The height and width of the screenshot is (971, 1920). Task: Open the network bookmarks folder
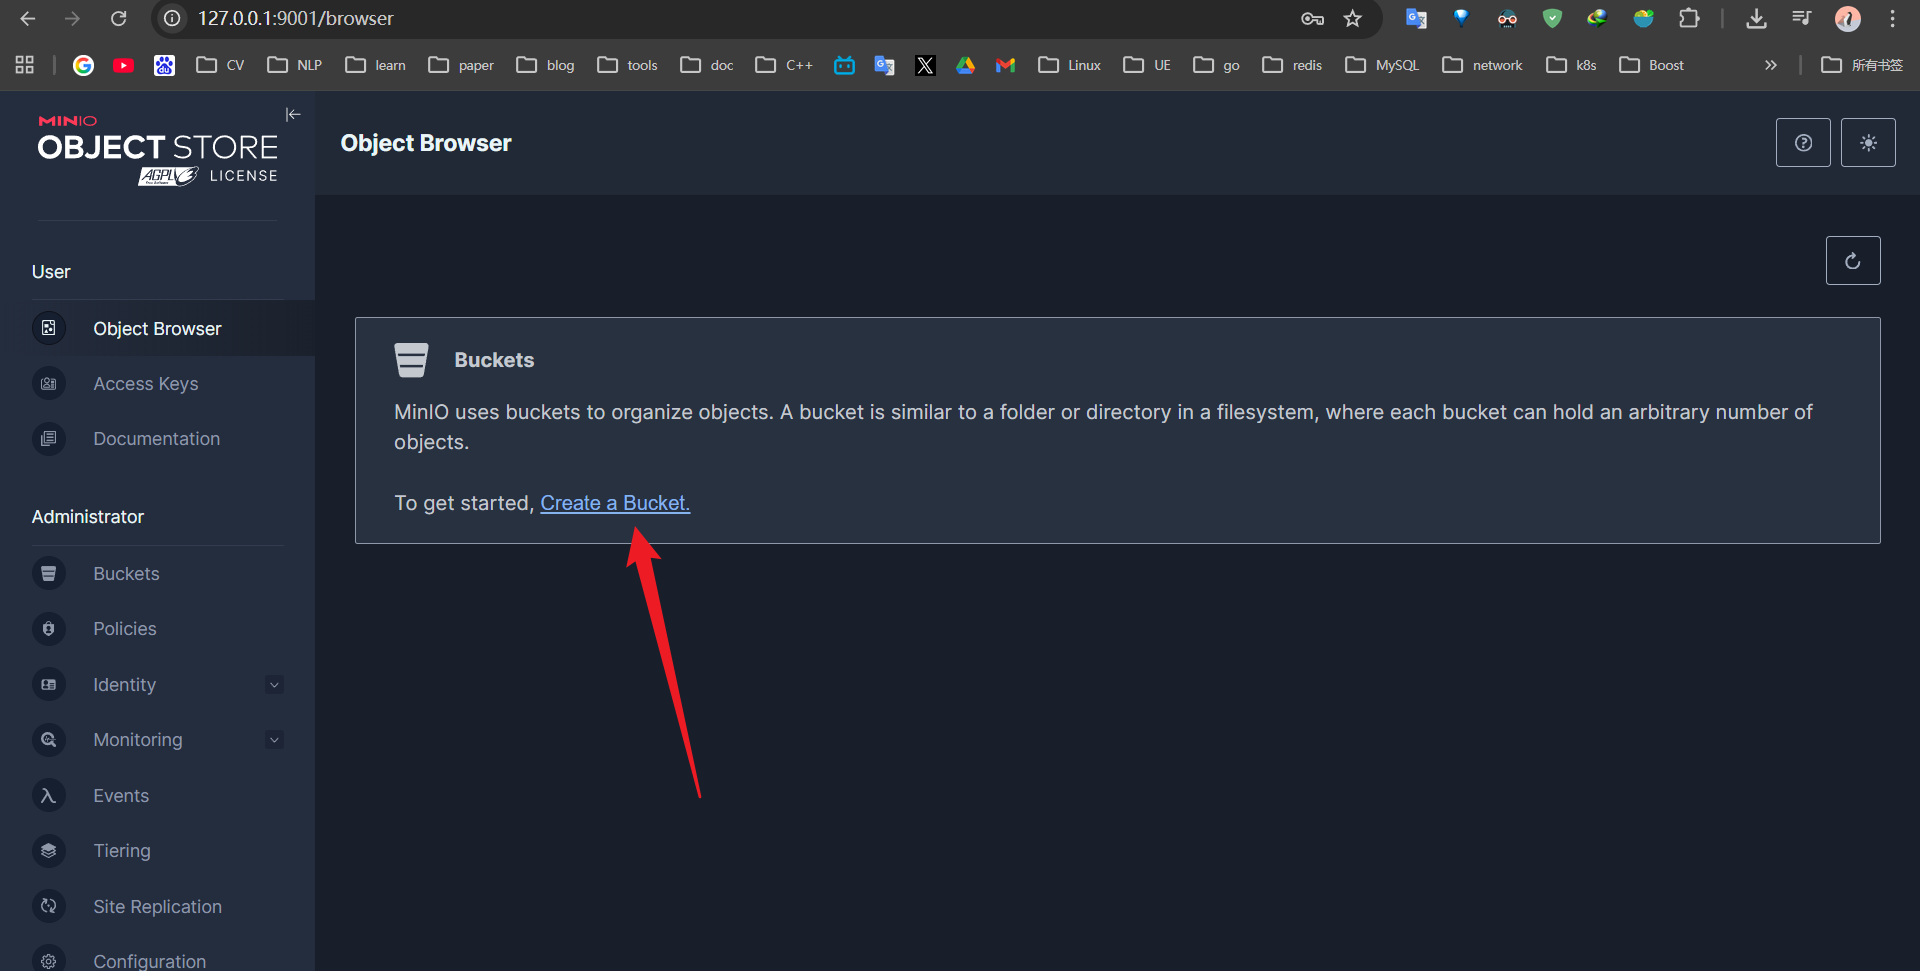1482,65
